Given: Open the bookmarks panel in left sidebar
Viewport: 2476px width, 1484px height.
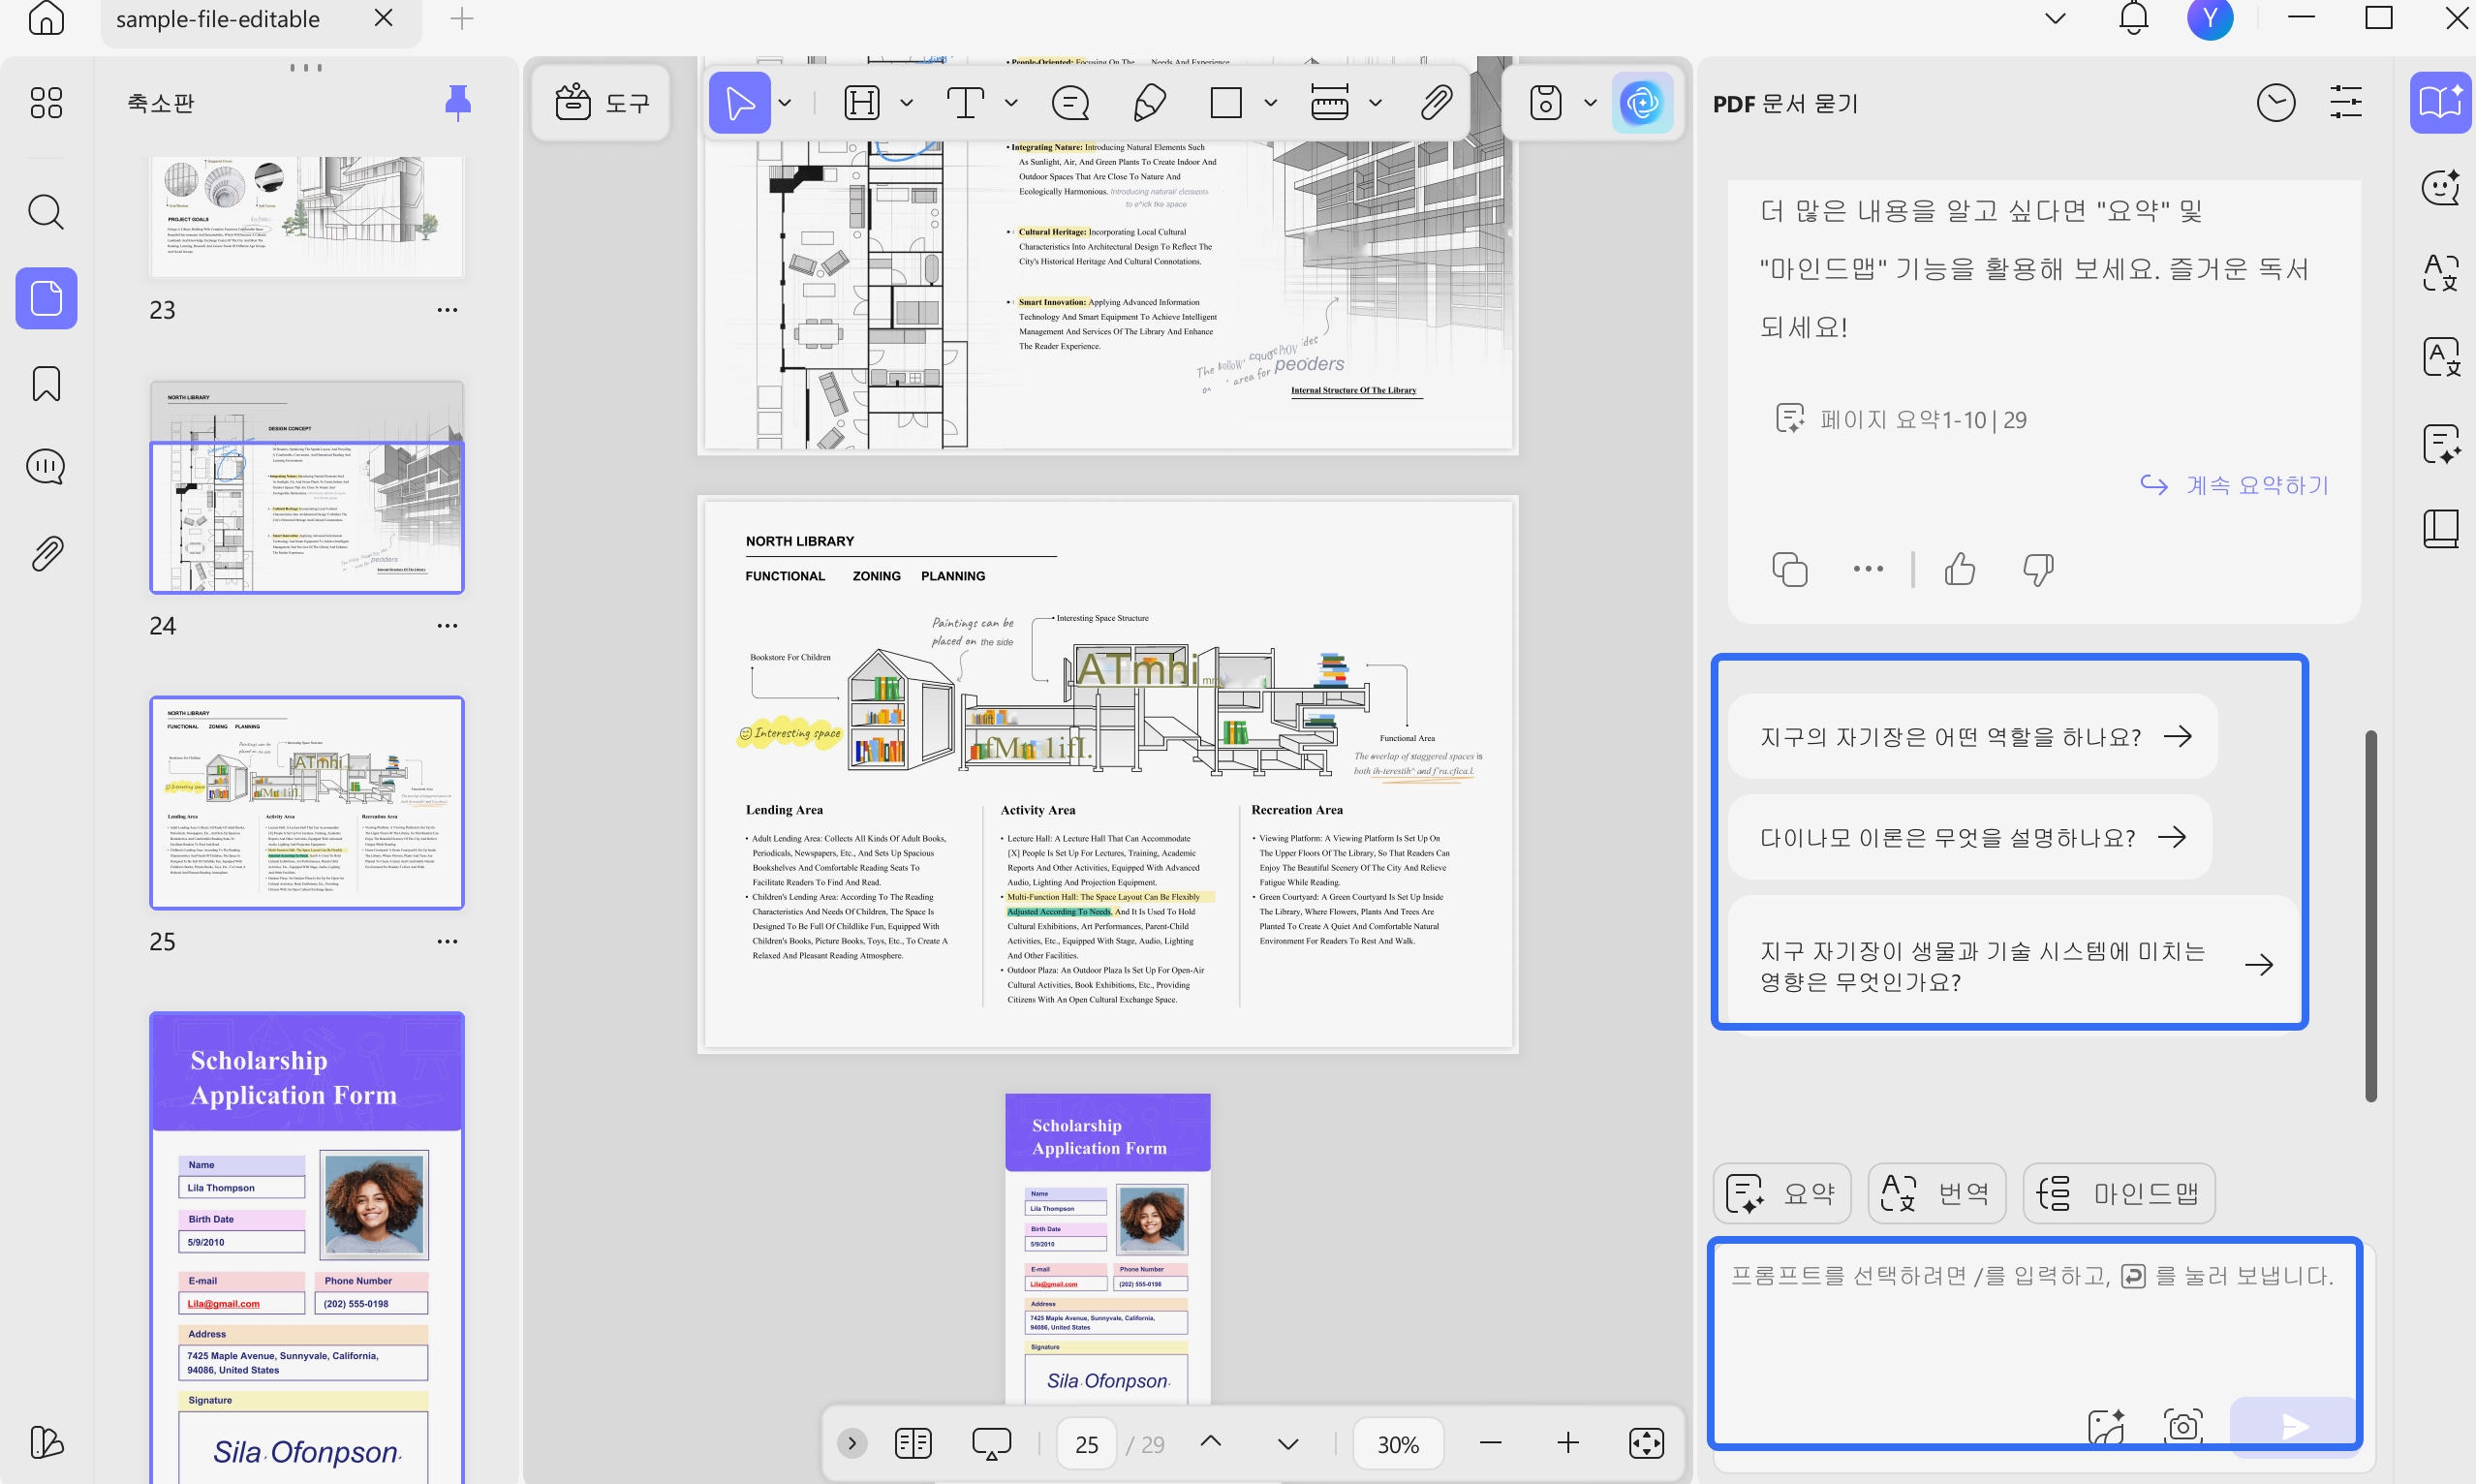Looking at the screenshot, I should (x=46, y=384).
